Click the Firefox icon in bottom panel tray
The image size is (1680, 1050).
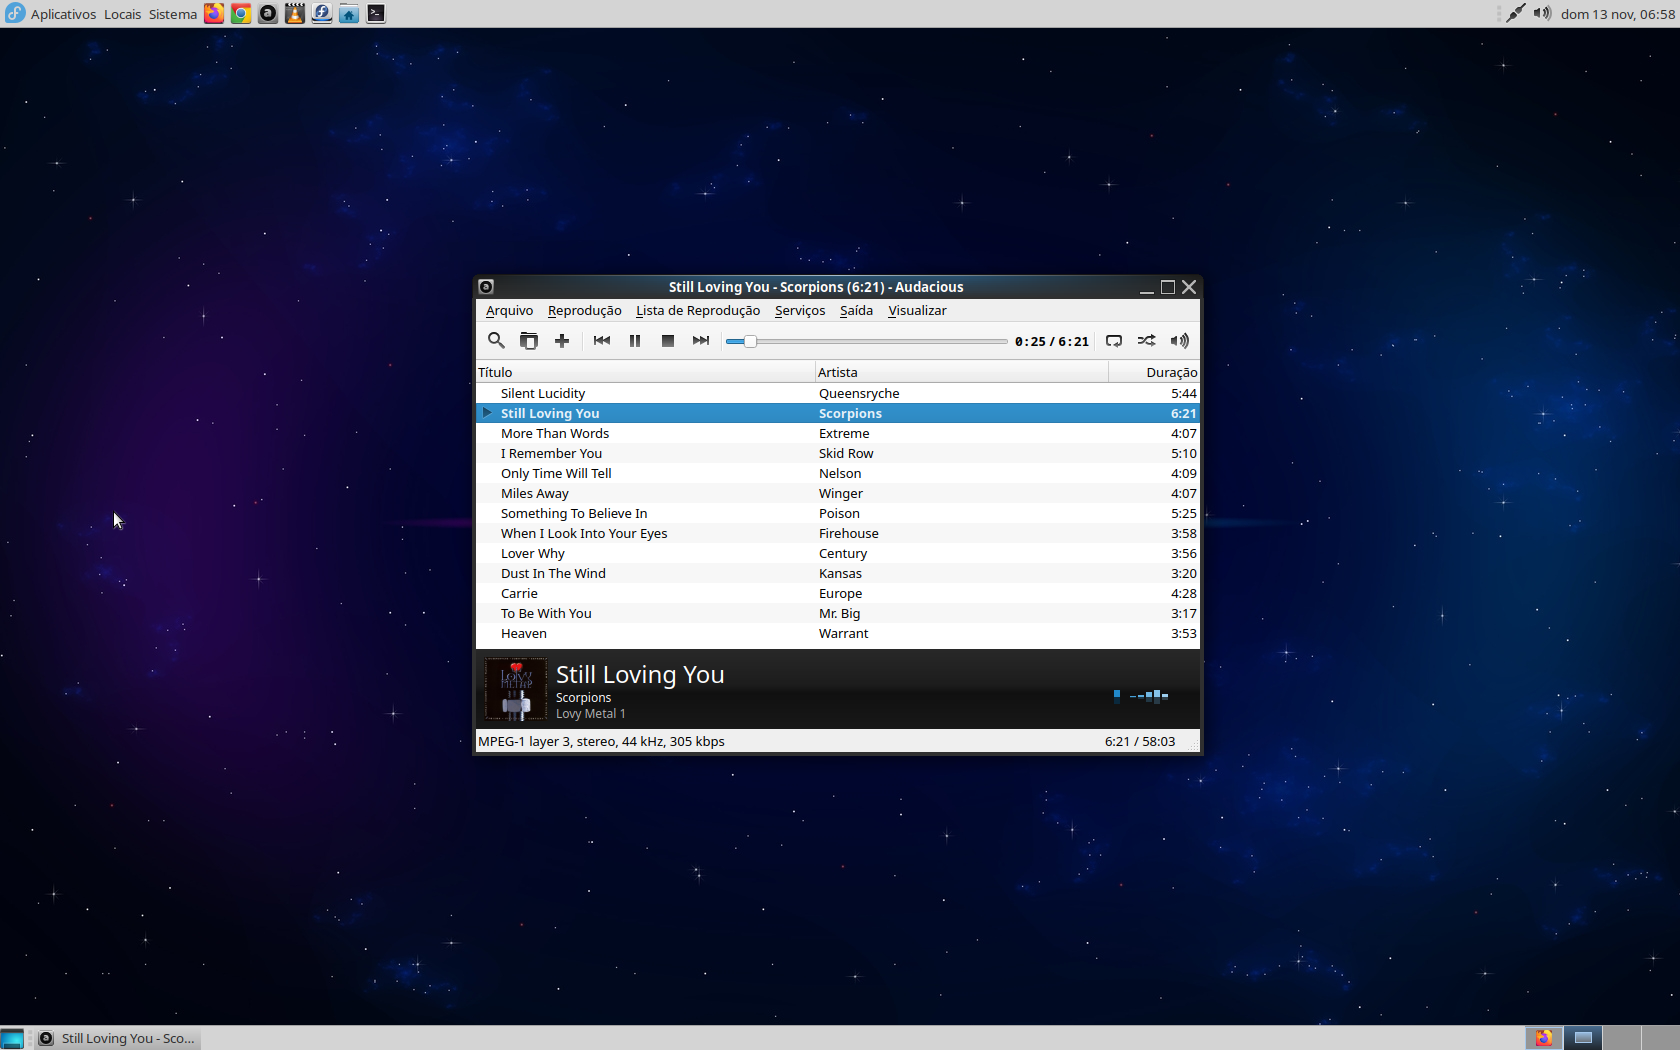(1544, 1038)
